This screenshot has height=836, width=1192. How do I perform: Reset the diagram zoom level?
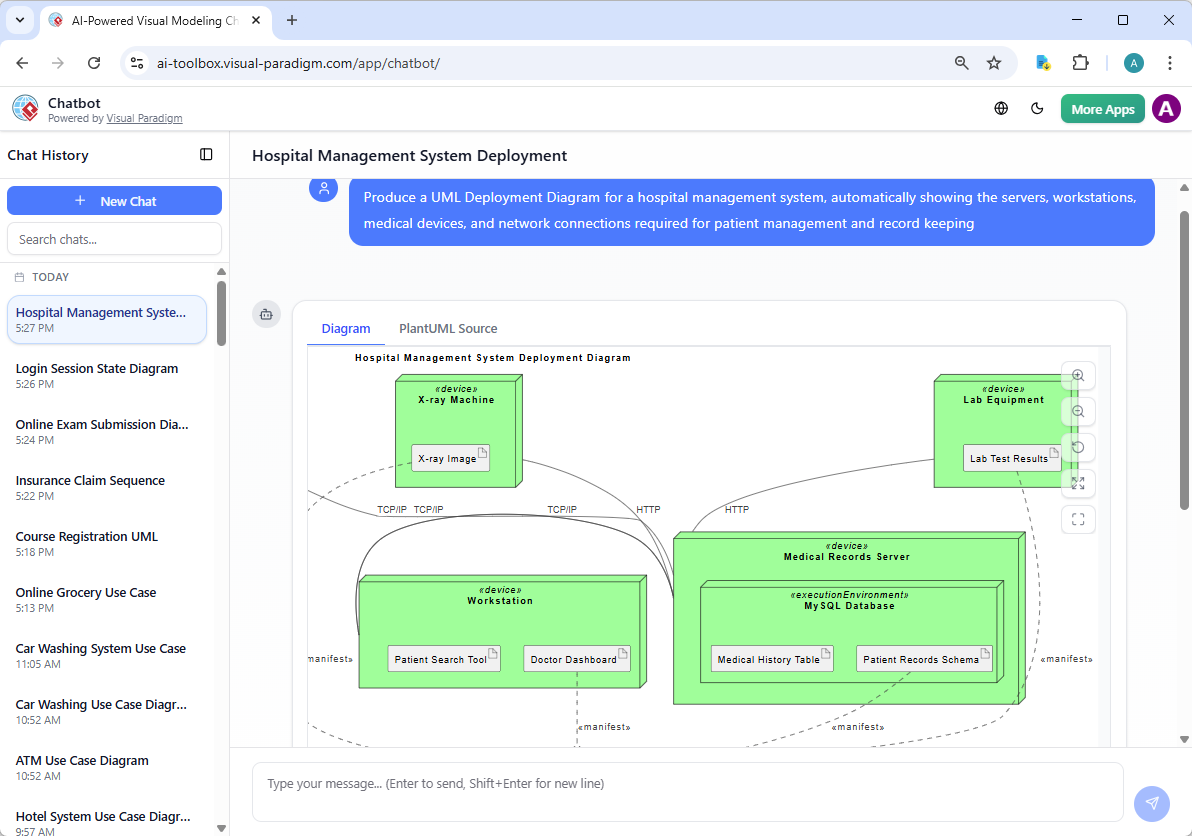click(1078, 447)
